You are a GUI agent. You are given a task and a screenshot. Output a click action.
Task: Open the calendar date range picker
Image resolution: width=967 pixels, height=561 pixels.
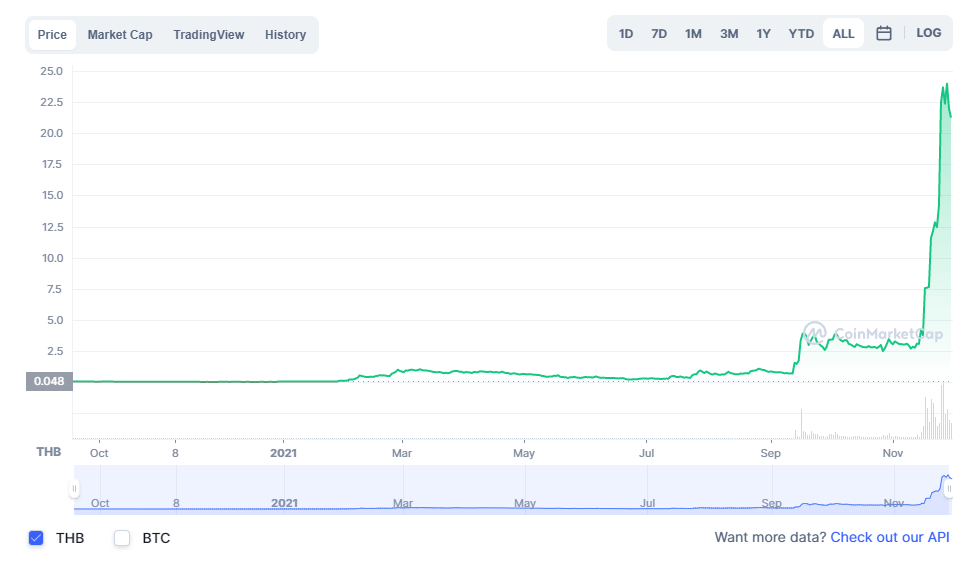pyautogui.click(x=884, y=33)
